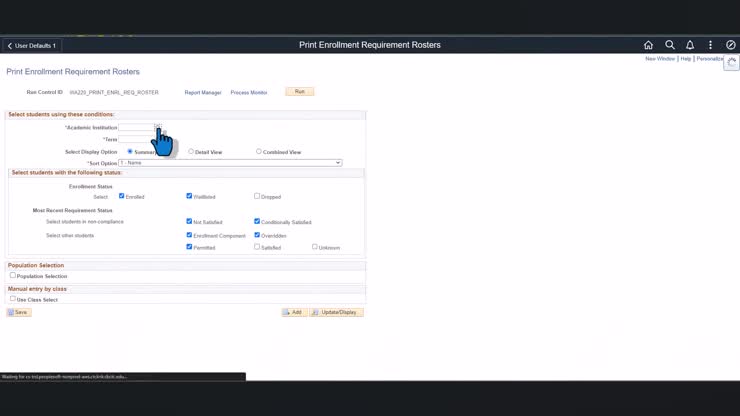This screenshot has width=740, height=416.
Task: Go to the Home page icon
Action: [x=648, y=45]
